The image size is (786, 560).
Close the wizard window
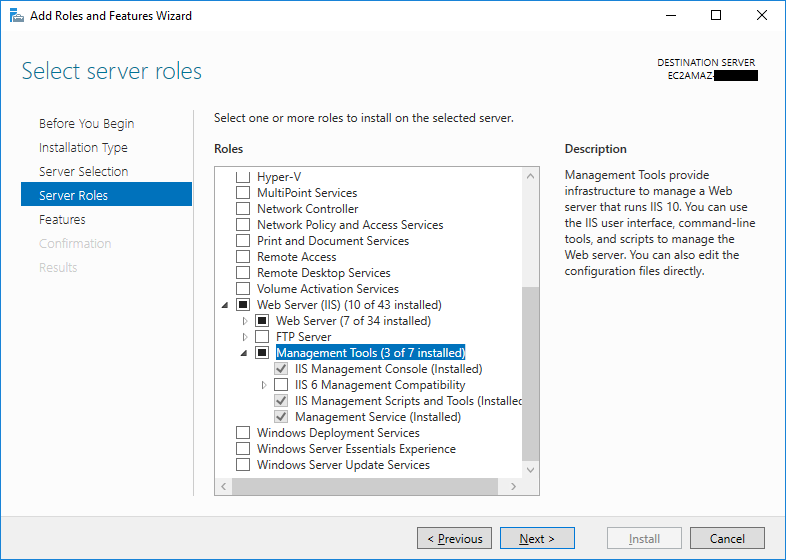pyautogui.click(x=762, y=15)
